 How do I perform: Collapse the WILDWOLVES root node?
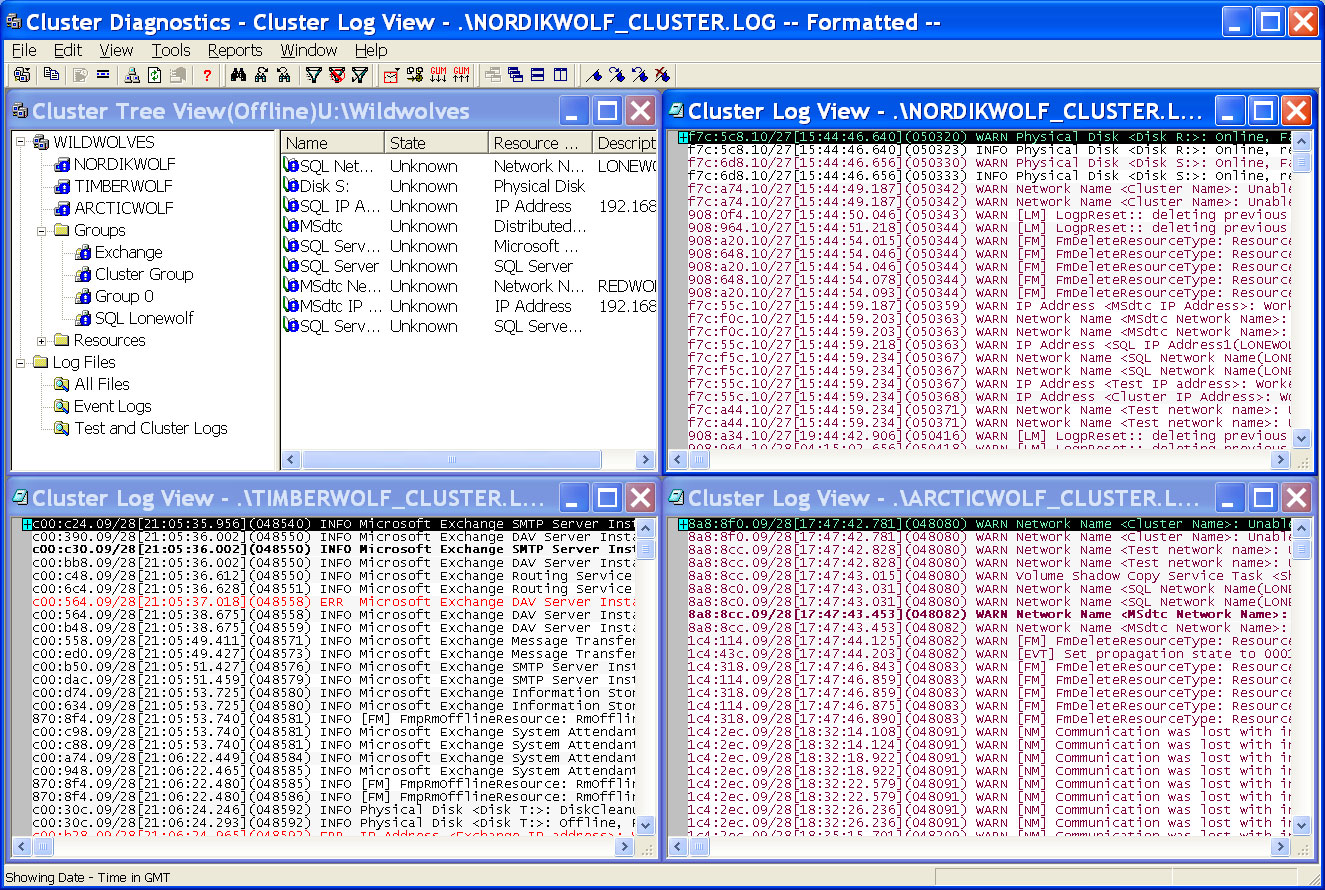[x=21, y=142]
